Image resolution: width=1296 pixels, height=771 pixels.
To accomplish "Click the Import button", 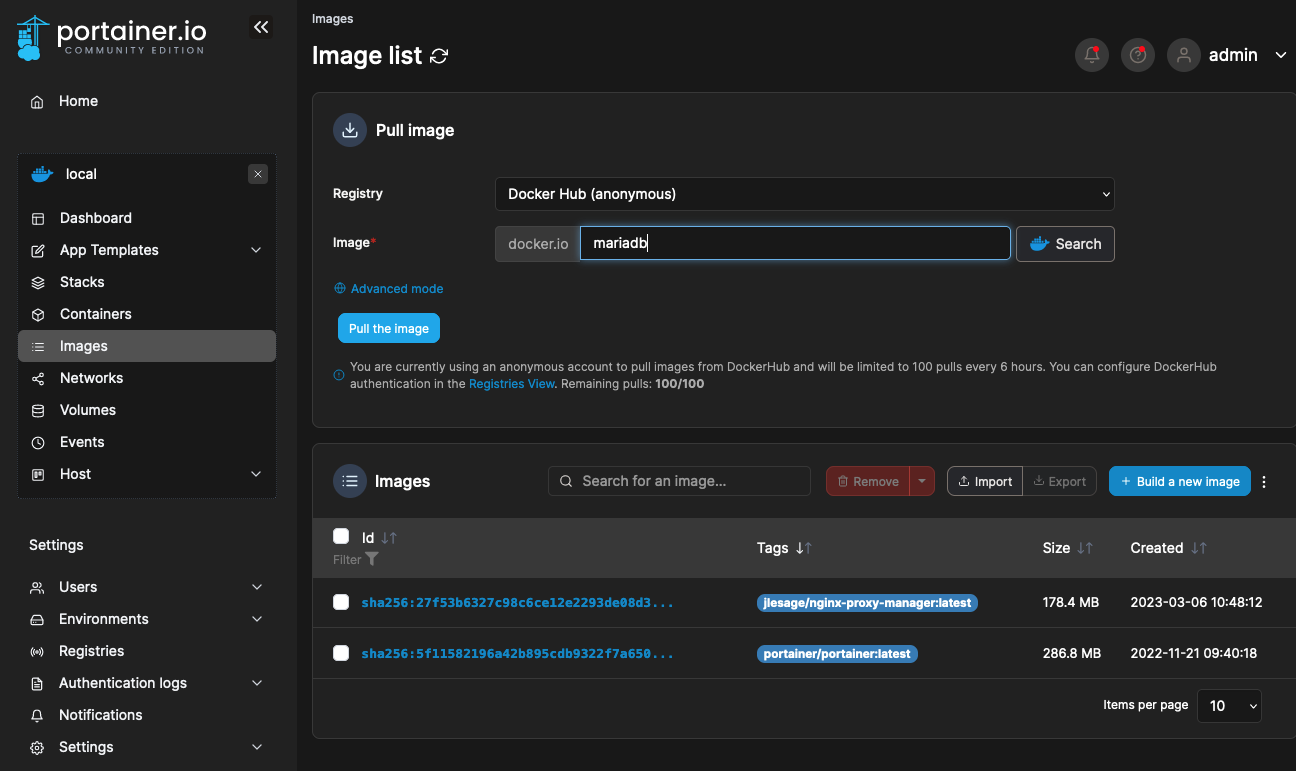I will click(x=985, y=481).
